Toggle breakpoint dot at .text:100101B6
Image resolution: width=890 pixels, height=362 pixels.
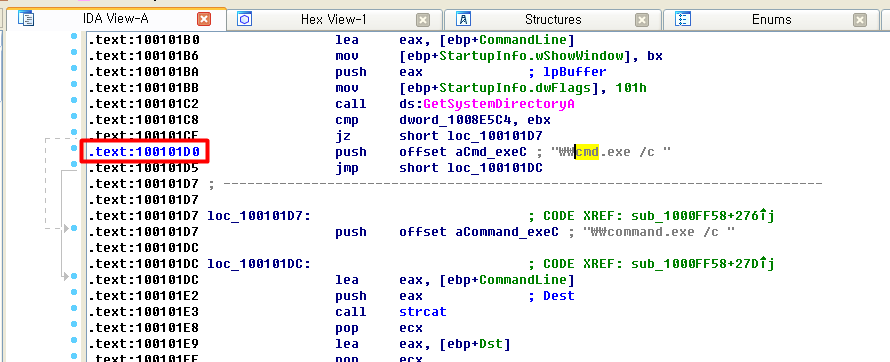[74, 52]
